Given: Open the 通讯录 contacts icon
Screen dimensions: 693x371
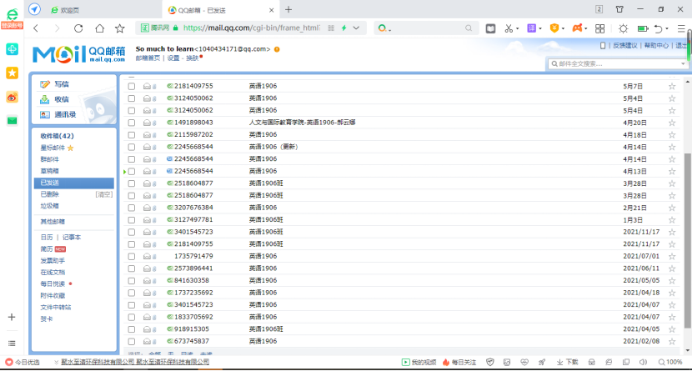Looking at the screenshot, I should [x=45, y=115].
